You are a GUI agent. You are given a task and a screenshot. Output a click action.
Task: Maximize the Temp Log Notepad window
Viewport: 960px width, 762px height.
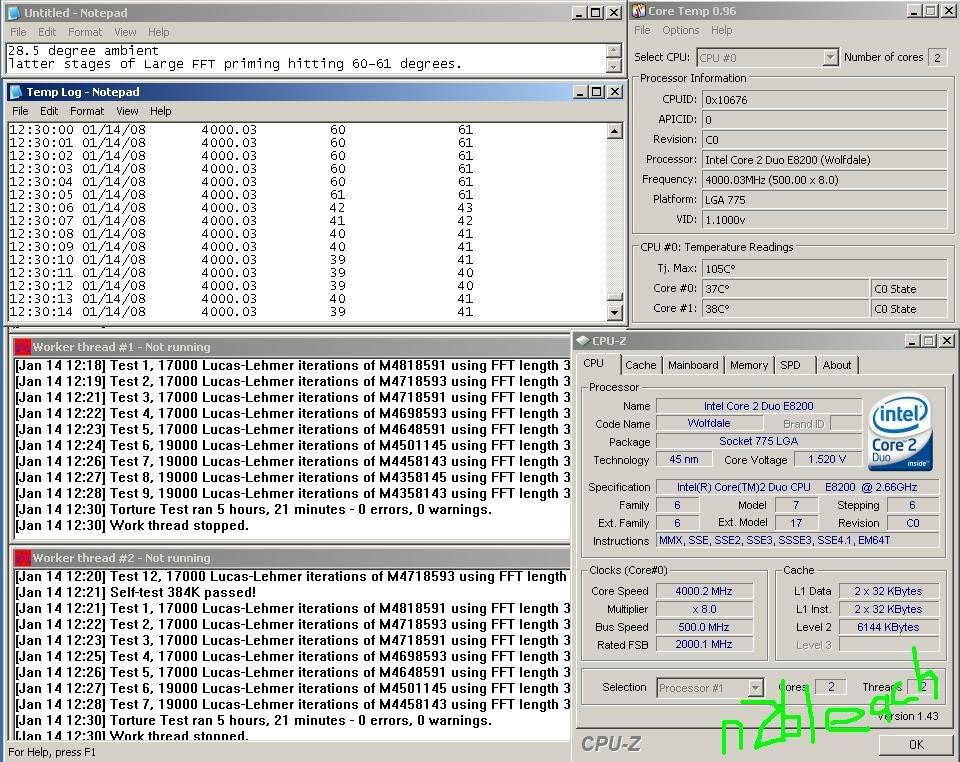tap(596, 92)
